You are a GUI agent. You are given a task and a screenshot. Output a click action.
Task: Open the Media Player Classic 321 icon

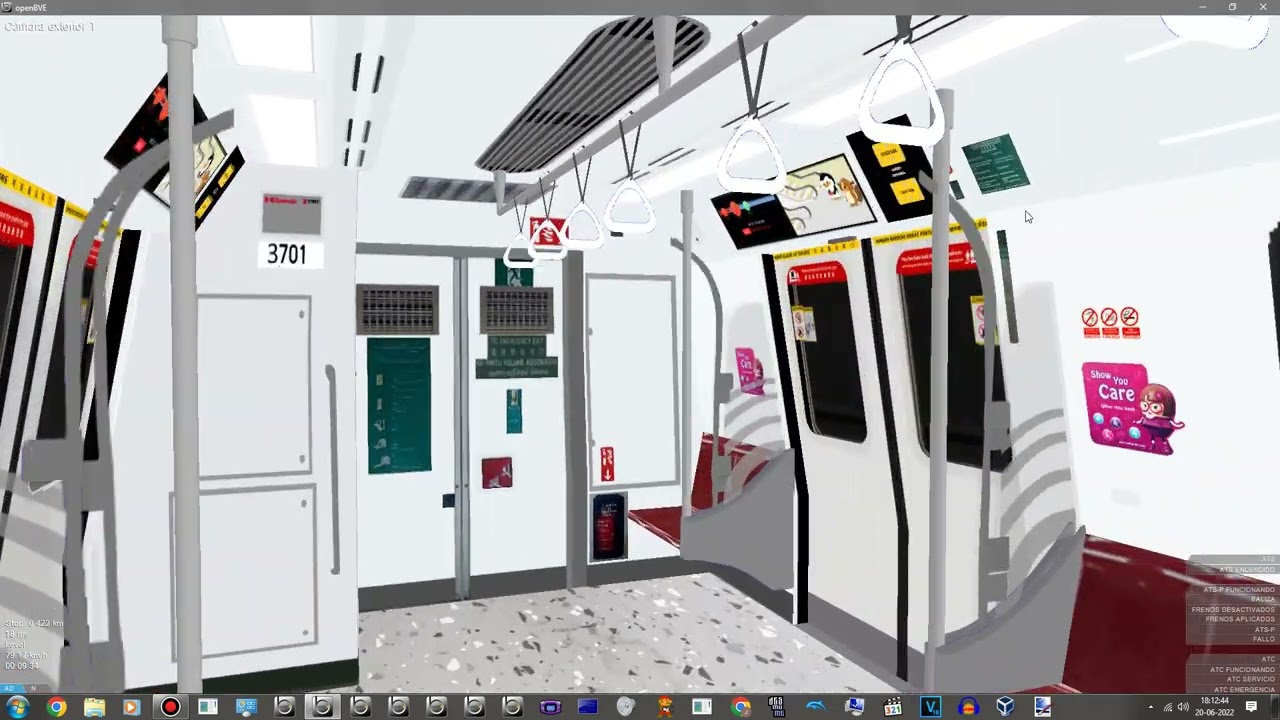pyautogui.click(x=893, y=707)
